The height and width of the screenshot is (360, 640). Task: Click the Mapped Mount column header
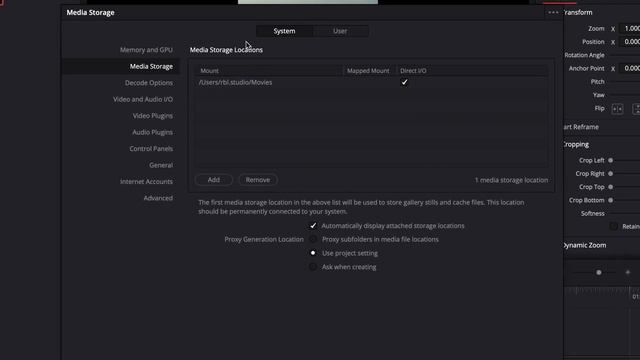368,71
